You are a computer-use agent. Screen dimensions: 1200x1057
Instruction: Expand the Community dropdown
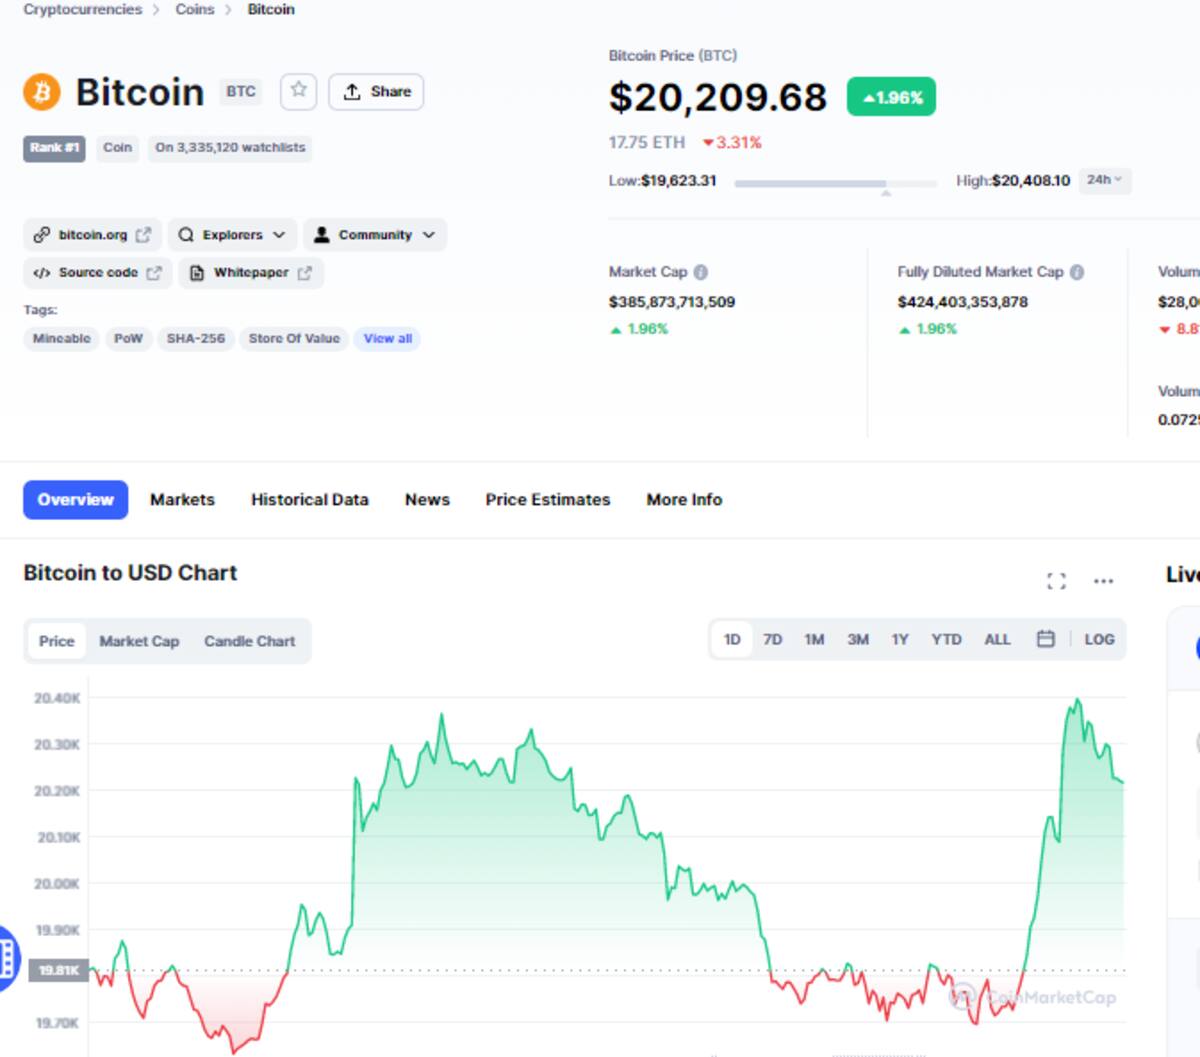(x=375, y=235)
